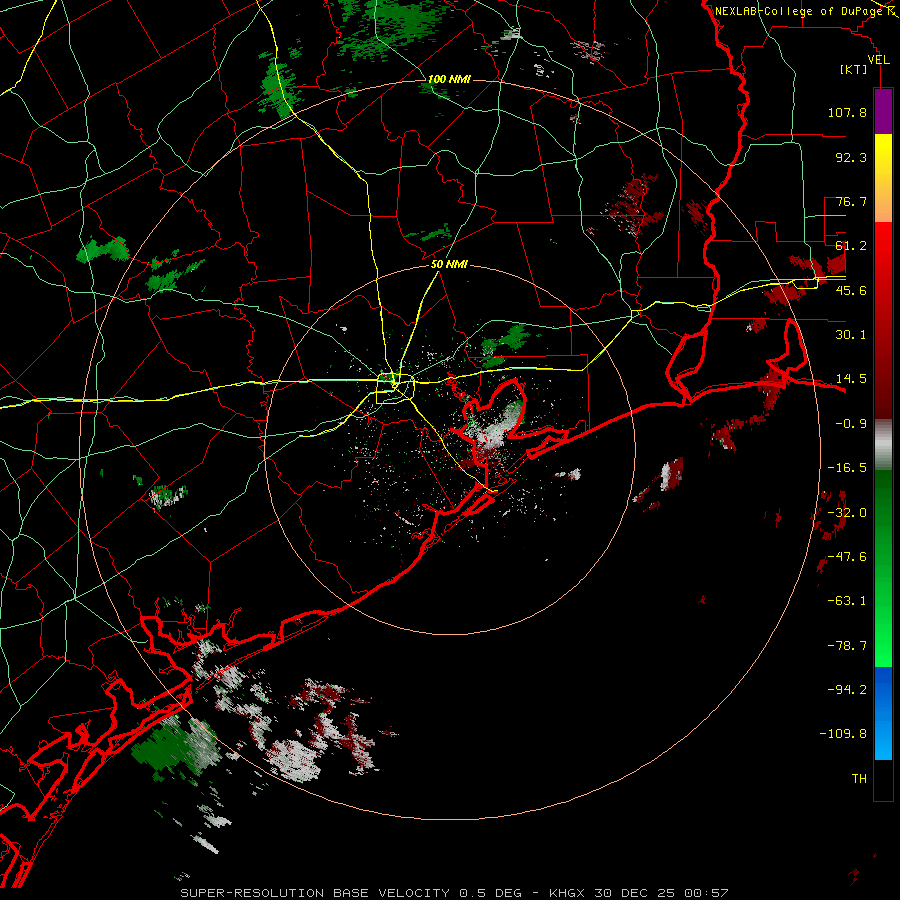Select the -32.0 scale value
The height and width of the screenshot is (900, 900).
(x=847, y=513)
